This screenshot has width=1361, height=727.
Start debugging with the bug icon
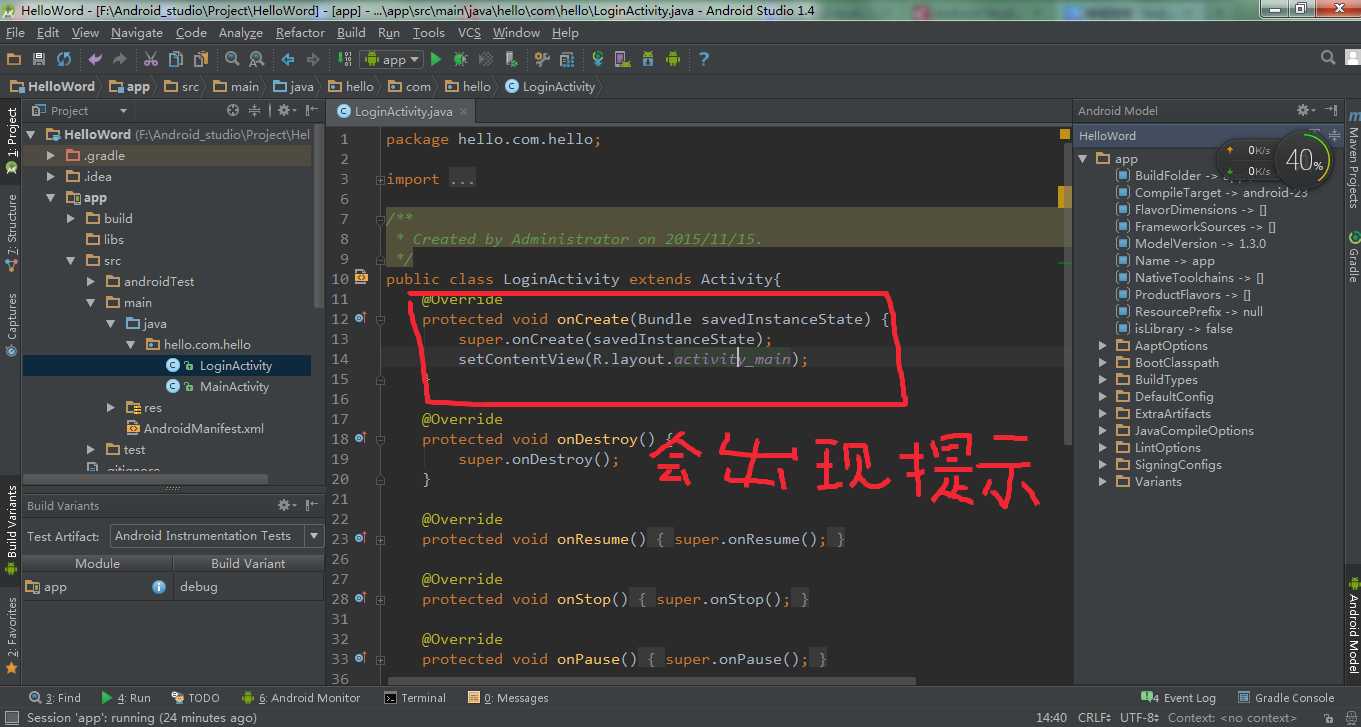[x=462, y=59]
